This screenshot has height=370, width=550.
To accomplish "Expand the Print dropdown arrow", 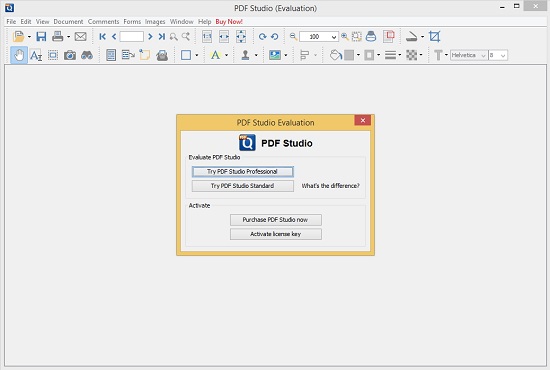I will (x=68, y=36).
